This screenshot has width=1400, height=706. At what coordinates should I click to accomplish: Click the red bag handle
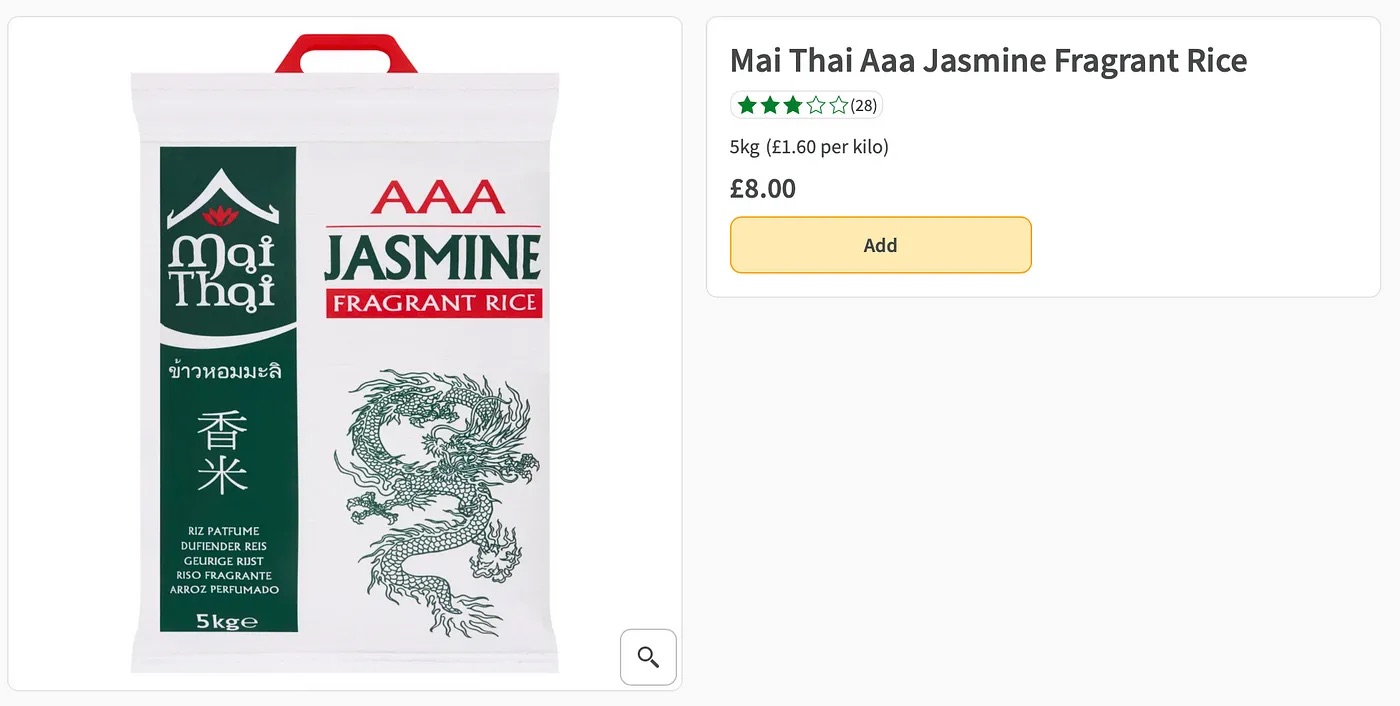[x=346, y=54]
